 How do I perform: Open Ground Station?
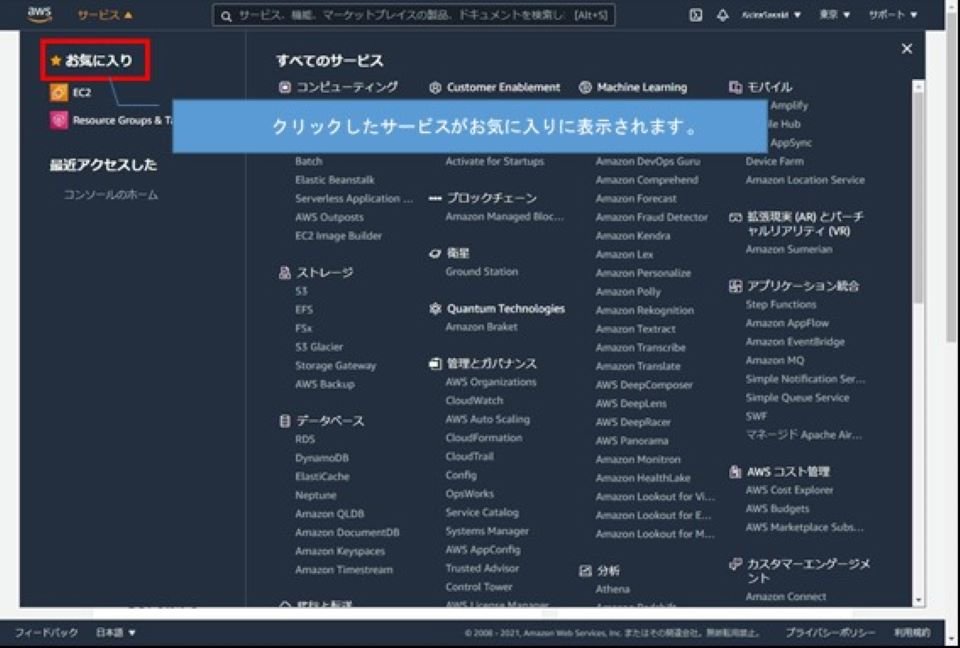pyautogui.click(x=482, y=271)
